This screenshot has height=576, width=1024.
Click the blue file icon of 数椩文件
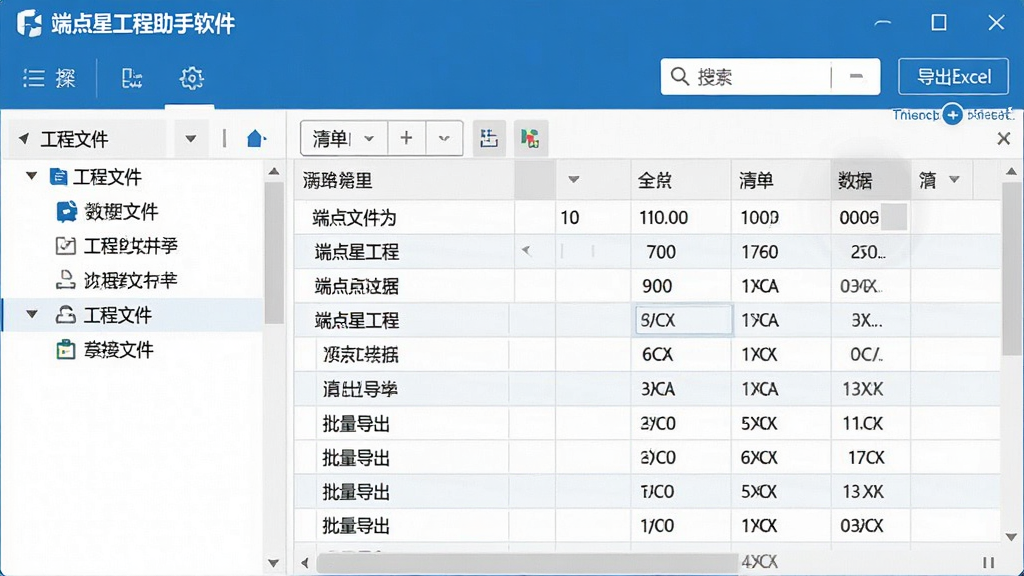pos(66,212)
